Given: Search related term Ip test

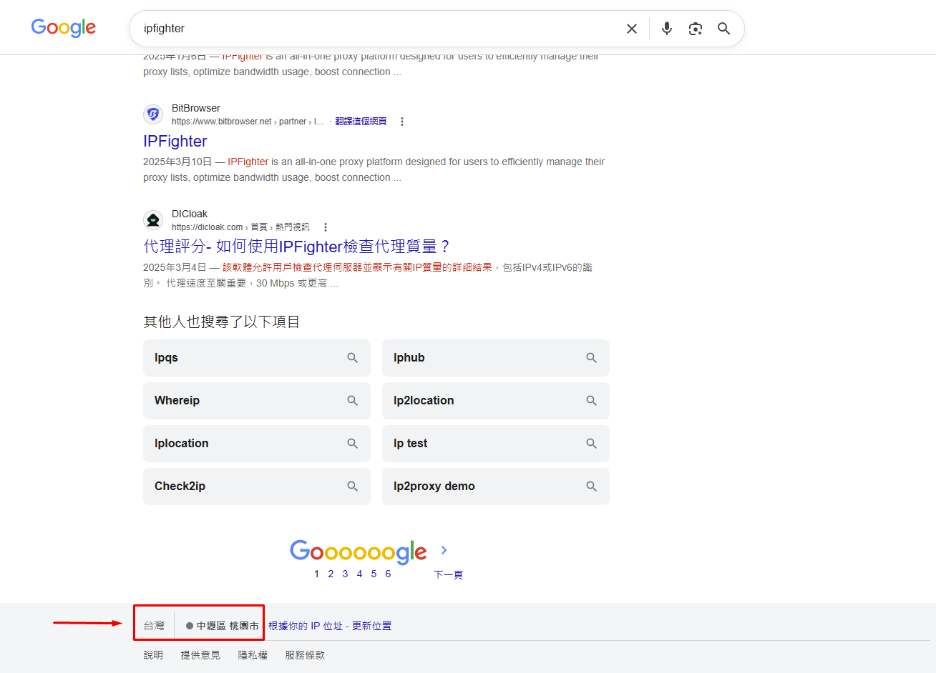Looking at the screenshot, I should (x=495, y=444).
